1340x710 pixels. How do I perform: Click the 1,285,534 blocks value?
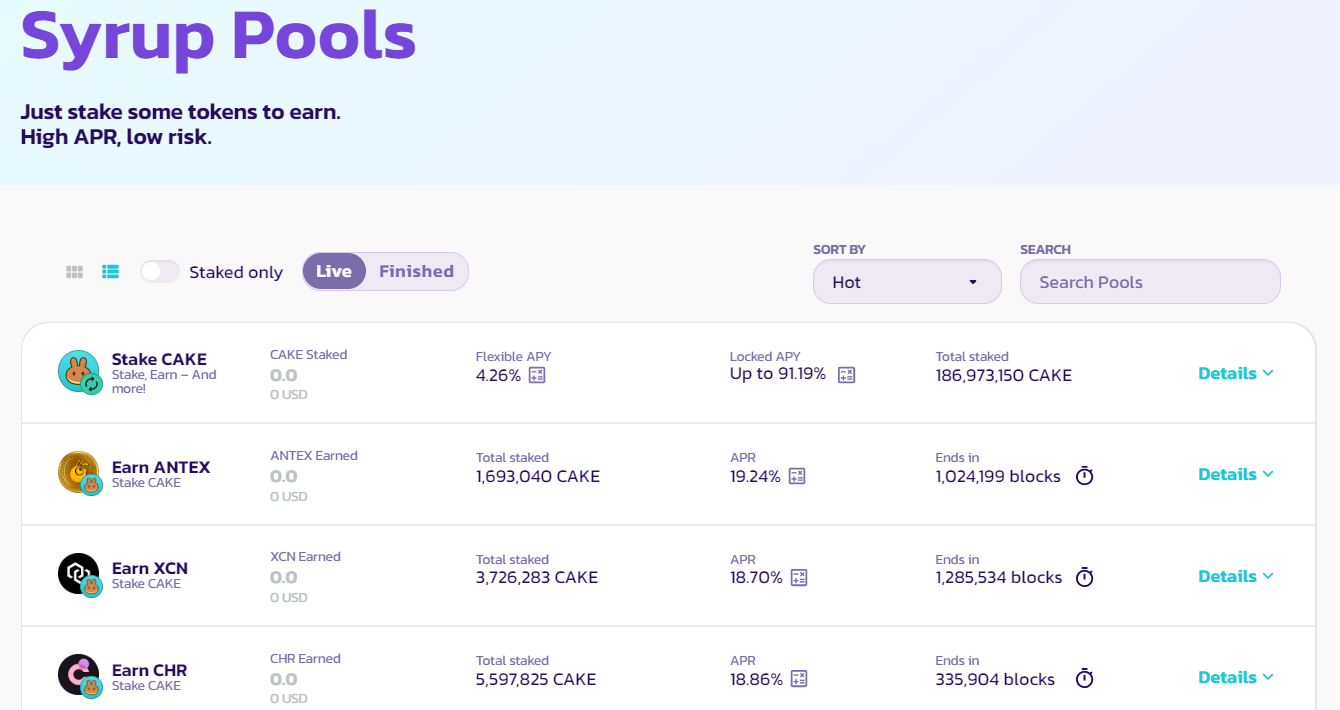coord(999,578)
